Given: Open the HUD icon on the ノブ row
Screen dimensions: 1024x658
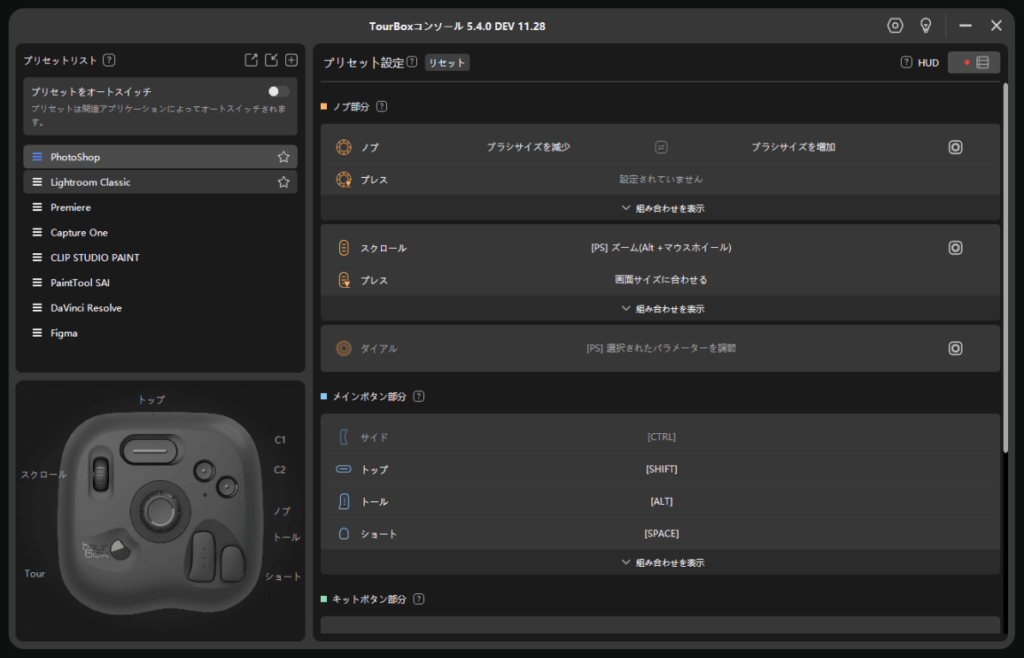Looking at the screenshot, I should pos(955,148).
